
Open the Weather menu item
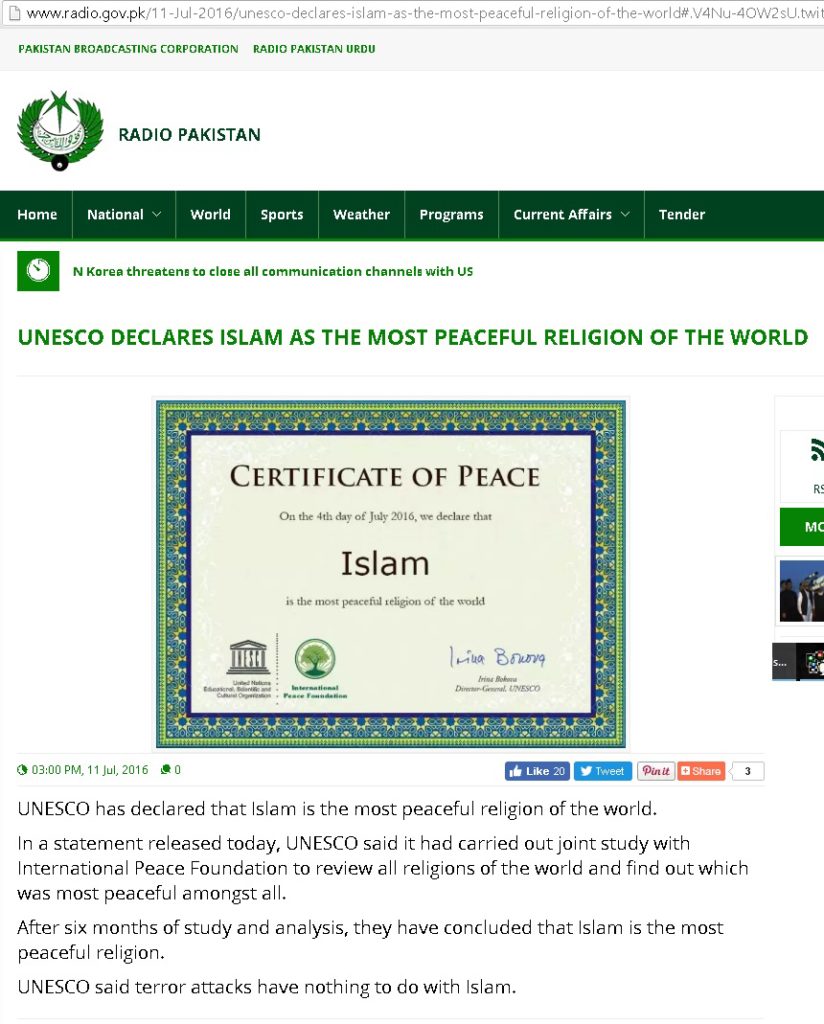tap(361, 214)
